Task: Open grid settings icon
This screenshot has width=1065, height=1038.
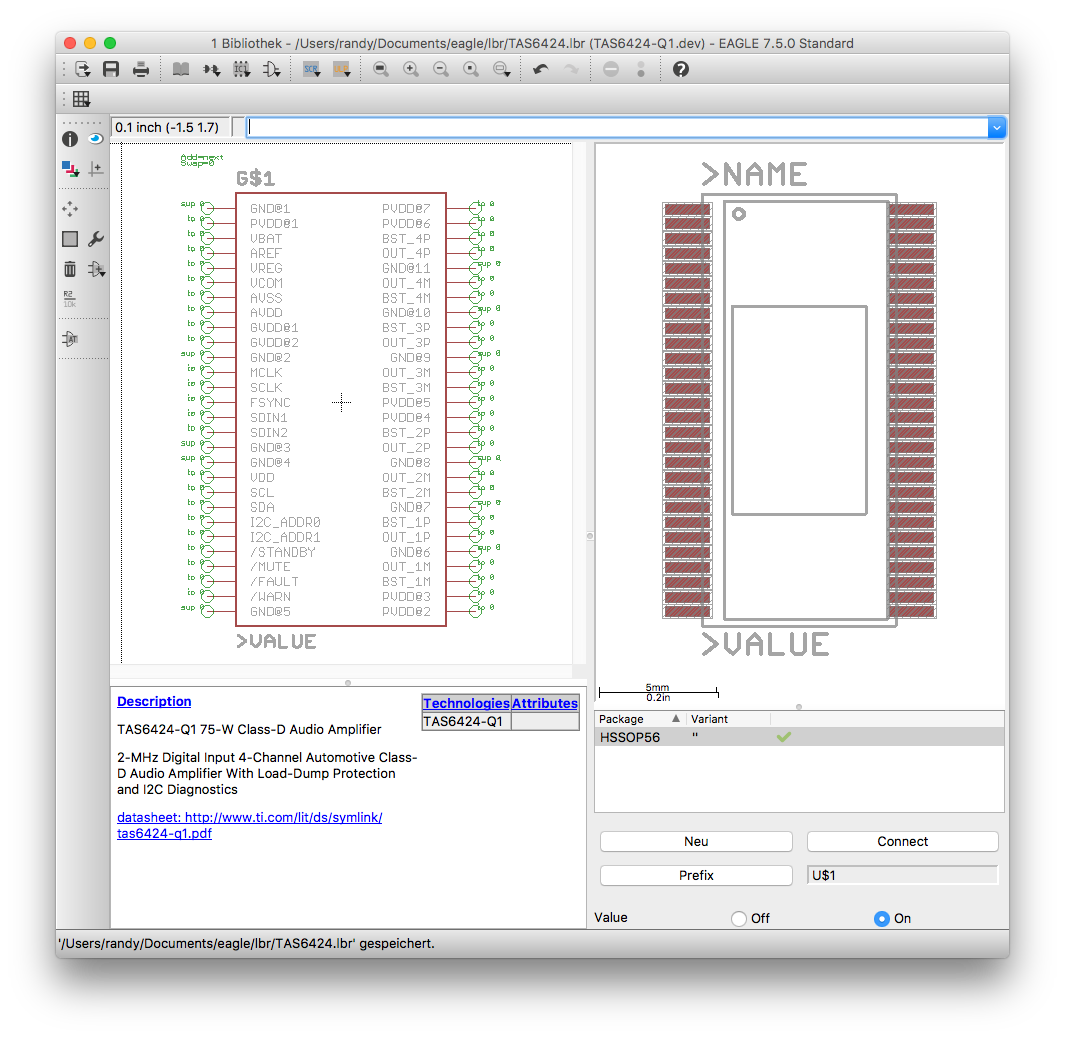Action: tap(82, 99)
